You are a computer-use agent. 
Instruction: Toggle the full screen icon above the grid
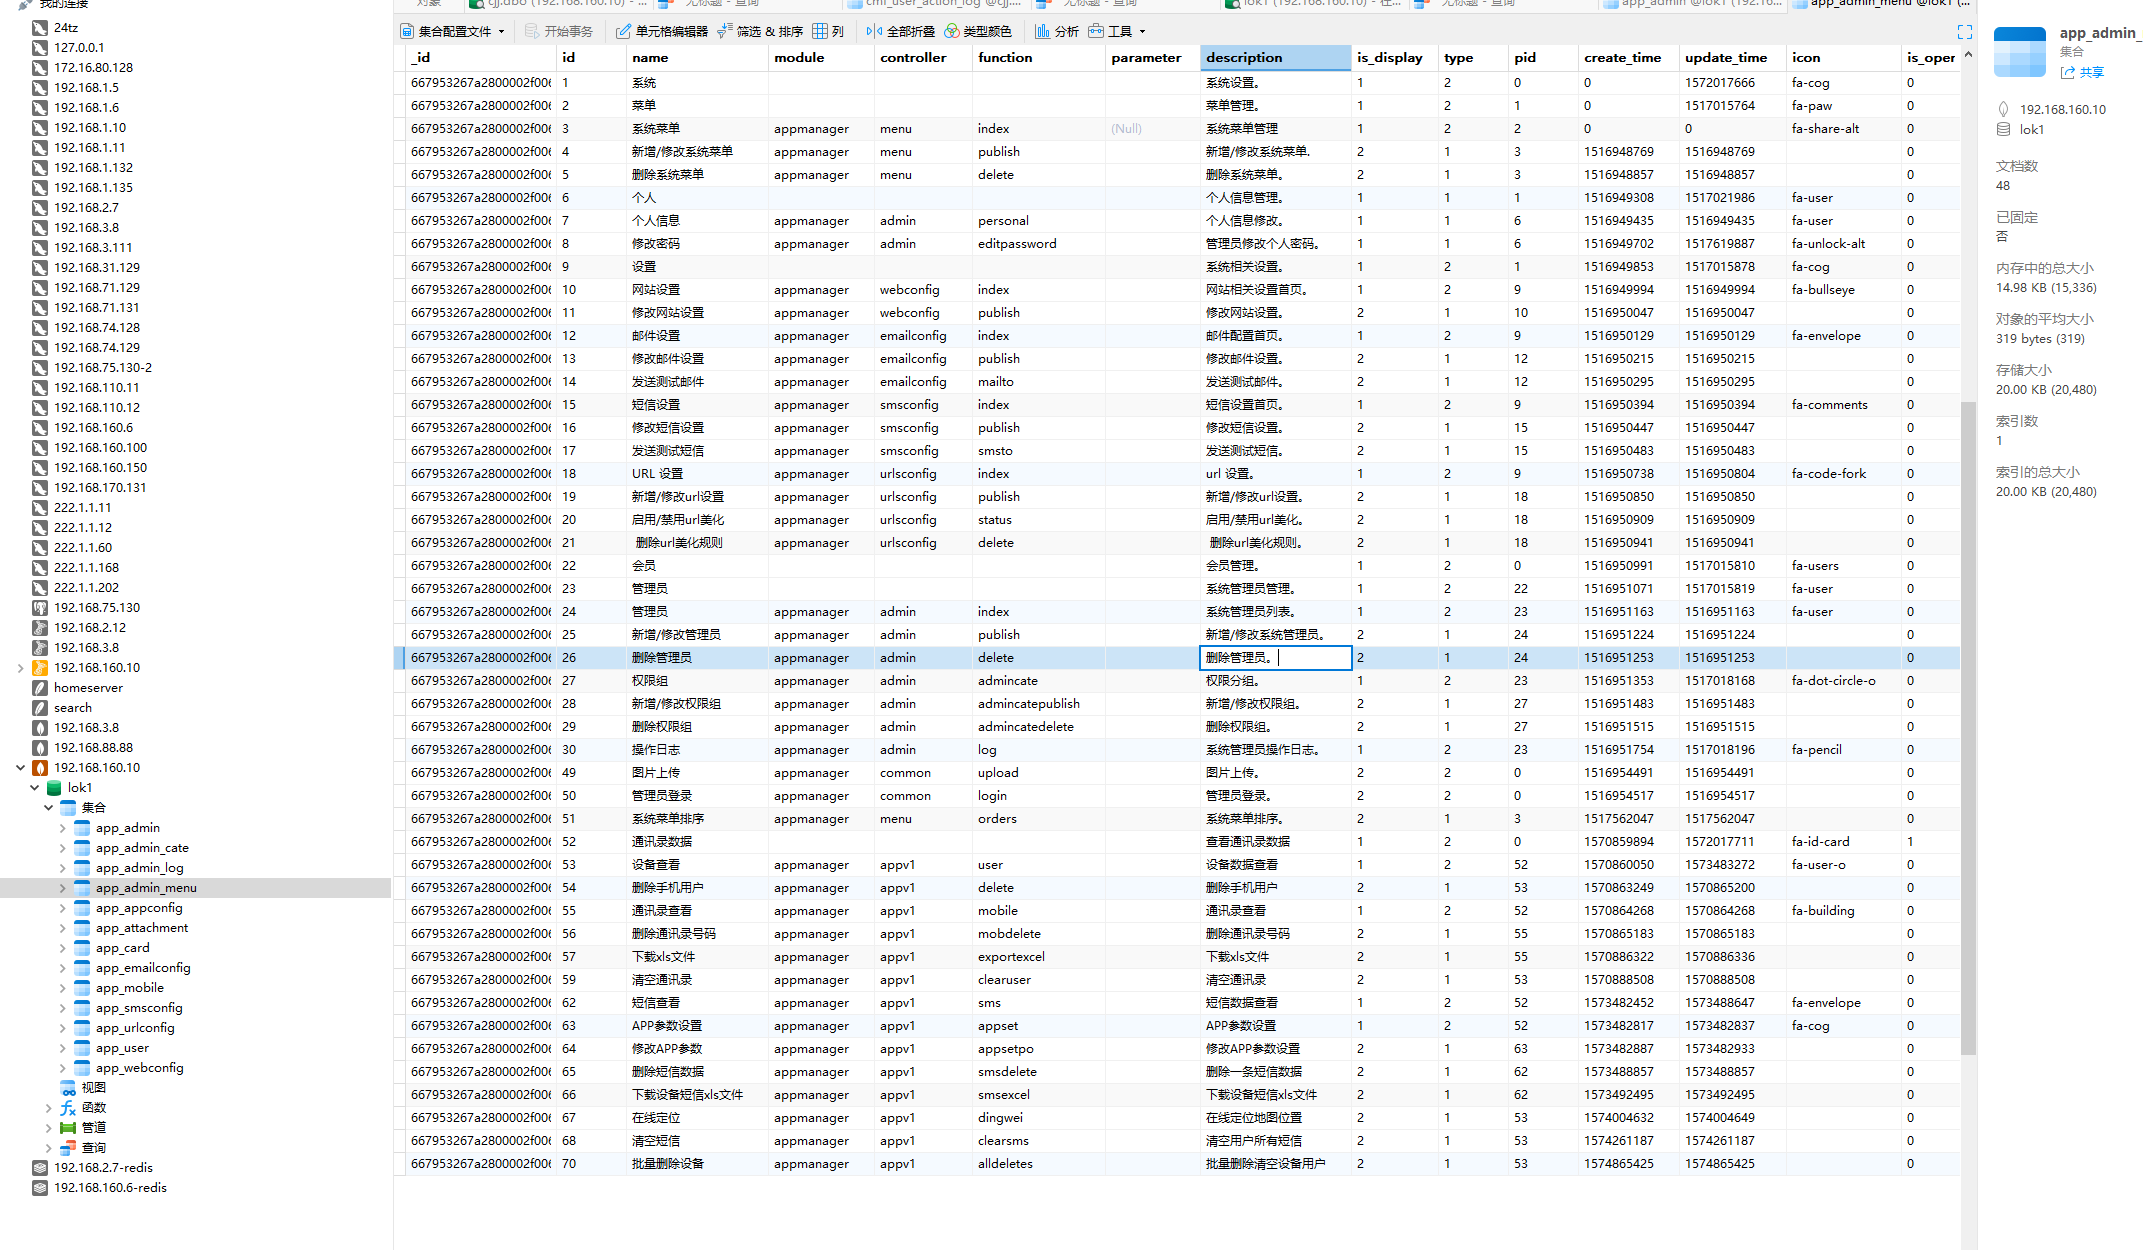tap(1964, 32)
